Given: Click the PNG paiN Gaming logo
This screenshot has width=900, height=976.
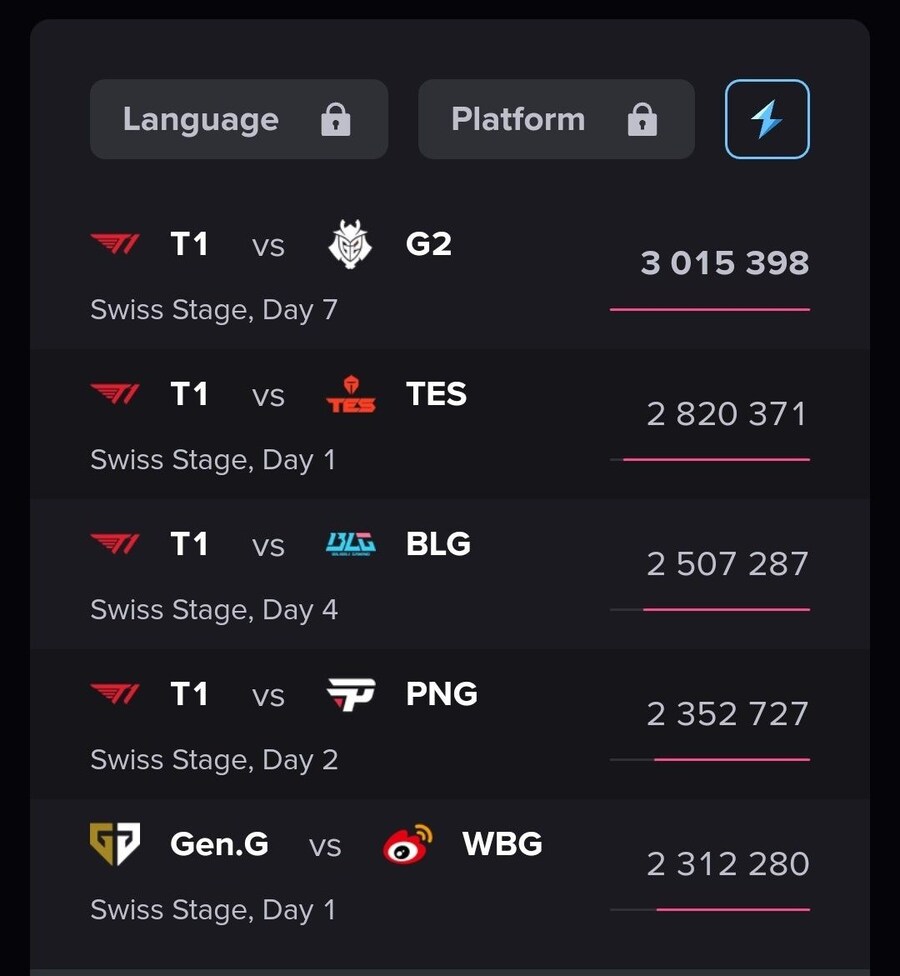Looking at the screenshot, I should coord(351,694).
